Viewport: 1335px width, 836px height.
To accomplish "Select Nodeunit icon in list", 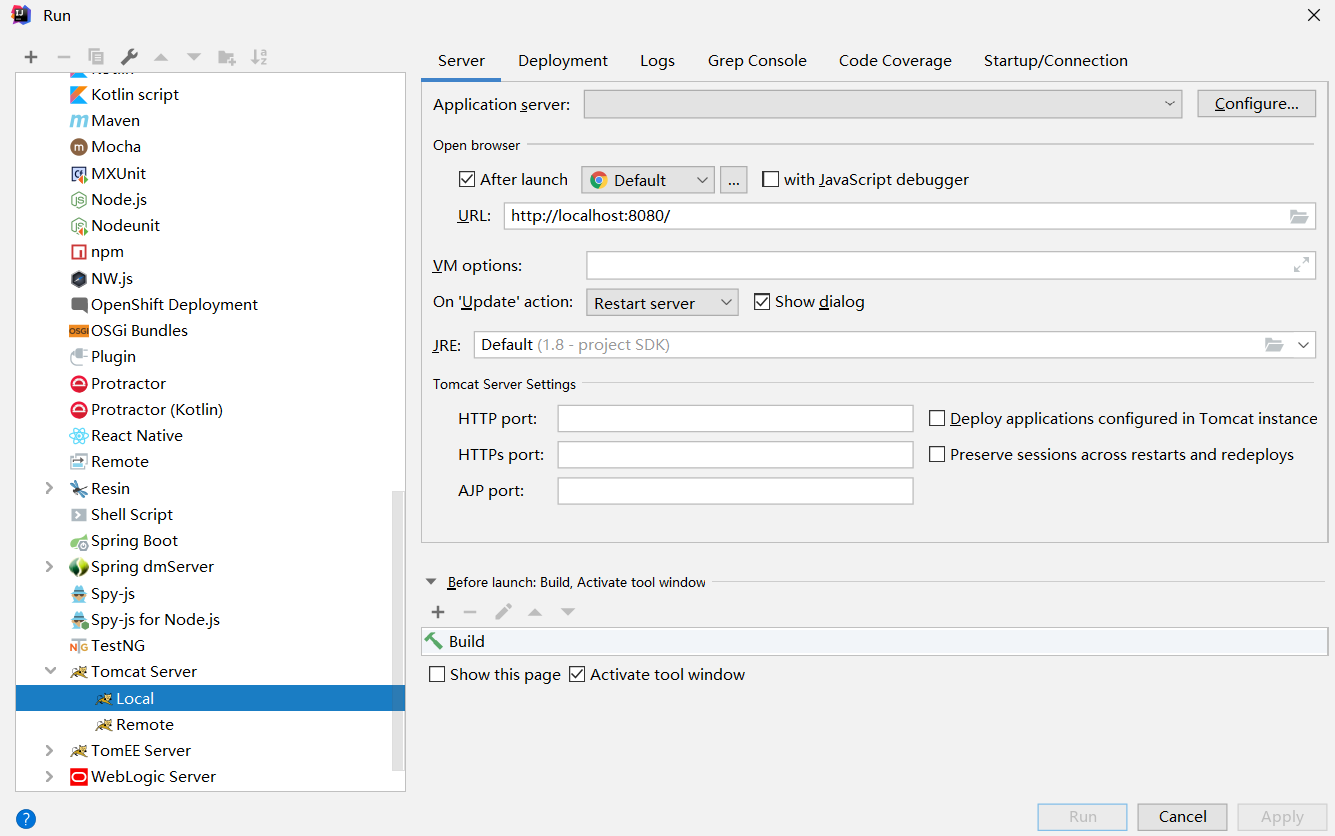I will coord(79,226).
